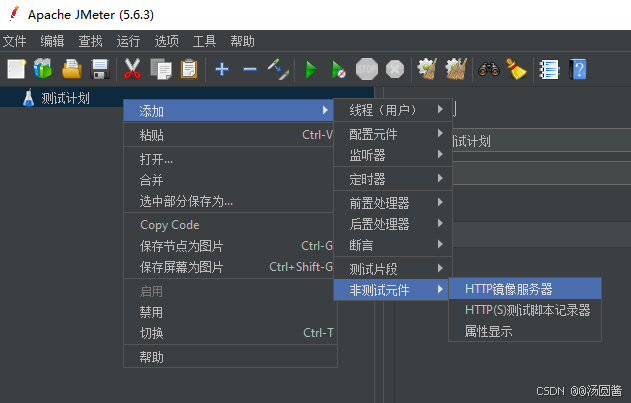Choose HTTP镜像服务器 from submenu
631x403 pixels.
[x=525, y=289]
